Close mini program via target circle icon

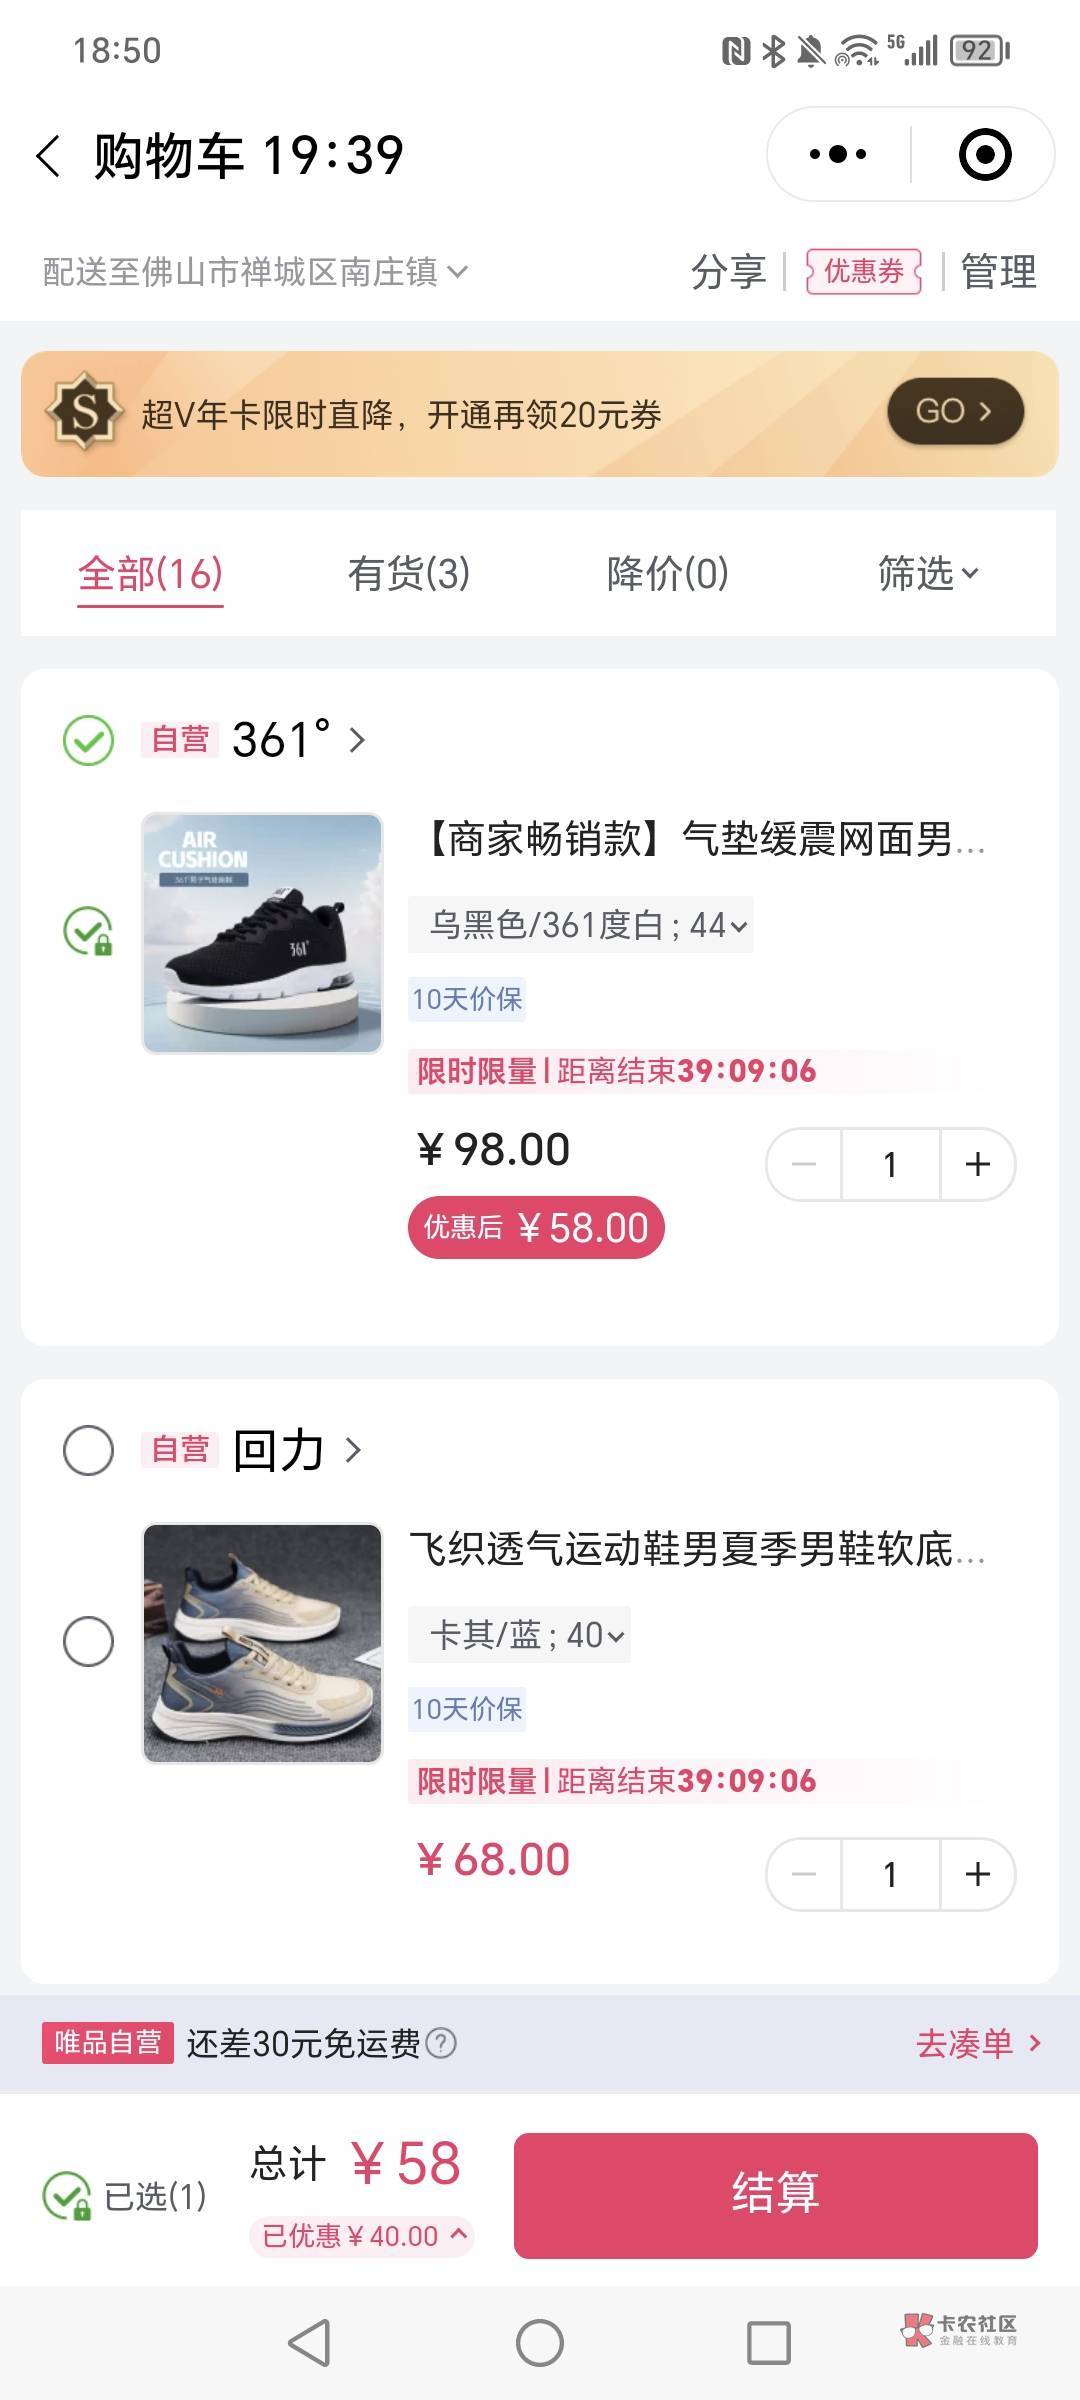[984, 155]
